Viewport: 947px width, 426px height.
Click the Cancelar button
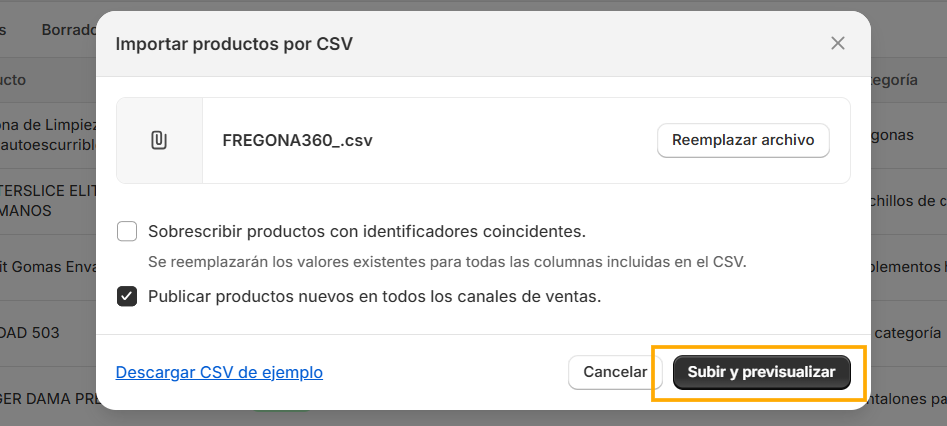tap(615, 372)
